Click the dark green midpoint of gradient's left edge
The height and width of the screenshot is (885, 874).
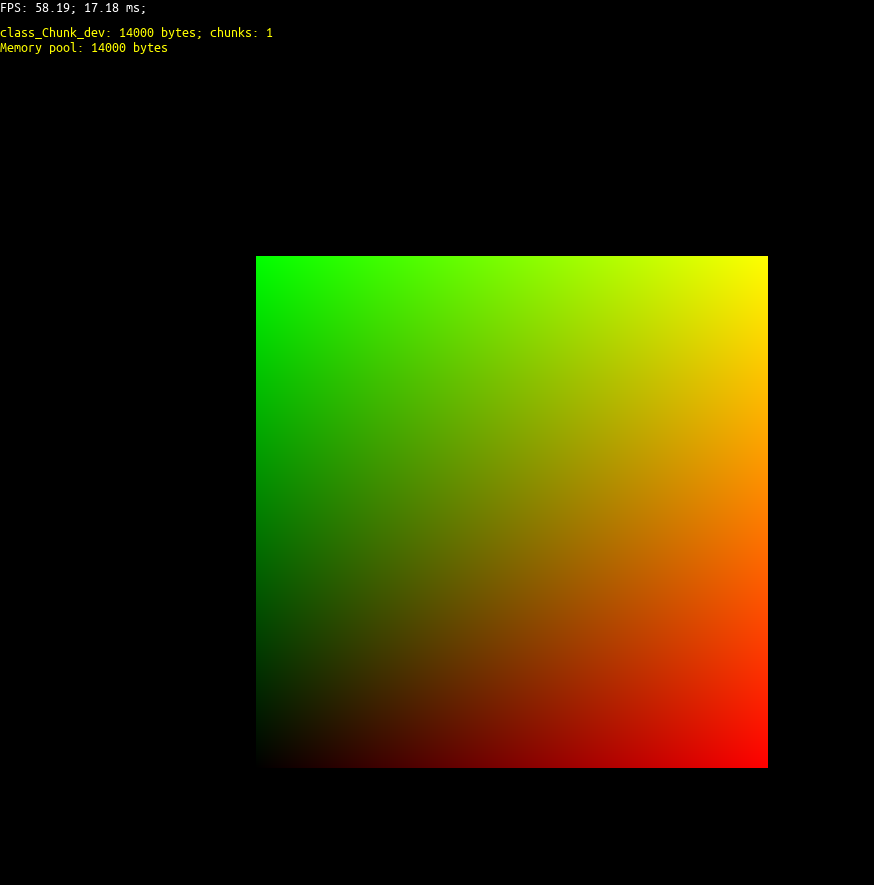pos(260,512)
